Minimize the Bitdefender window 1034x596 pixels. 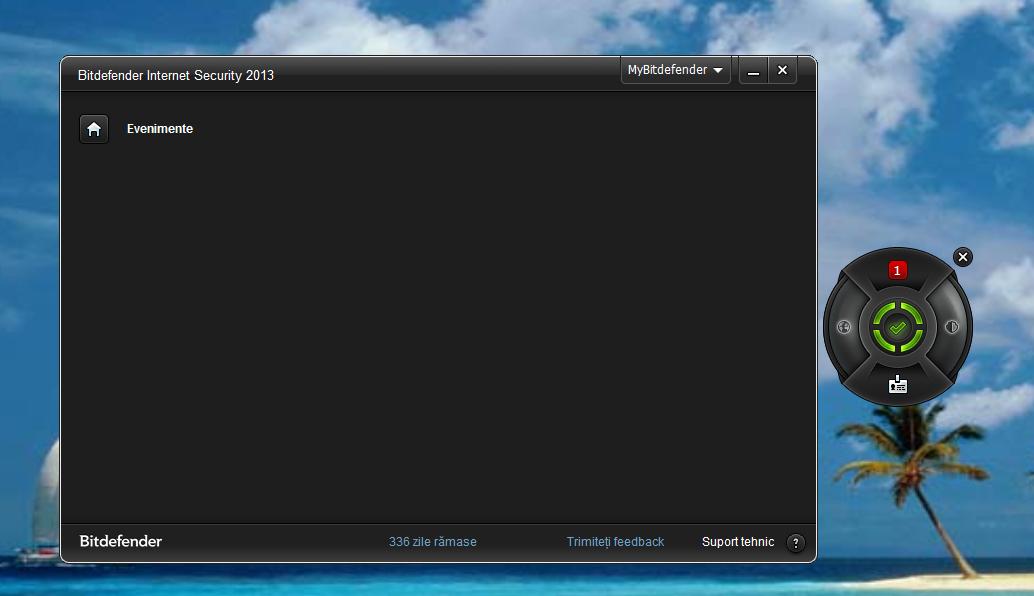753,71
